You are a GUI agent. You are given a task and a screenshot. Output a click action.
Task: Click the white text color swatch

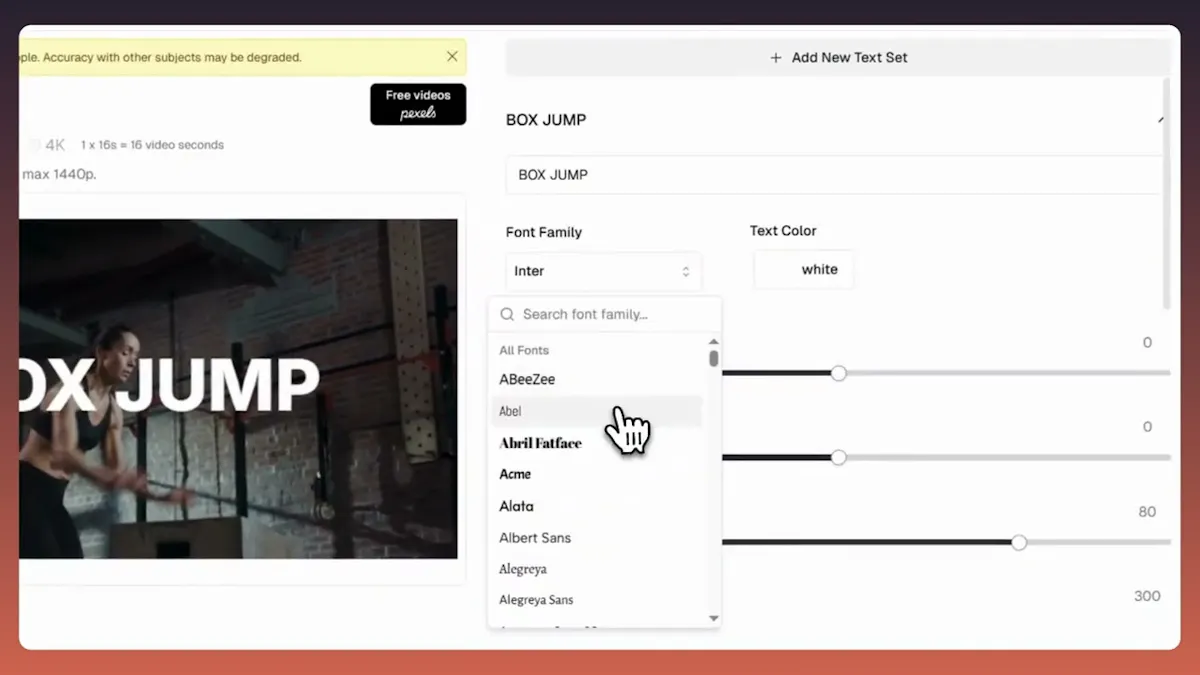(x=804, y=270)
